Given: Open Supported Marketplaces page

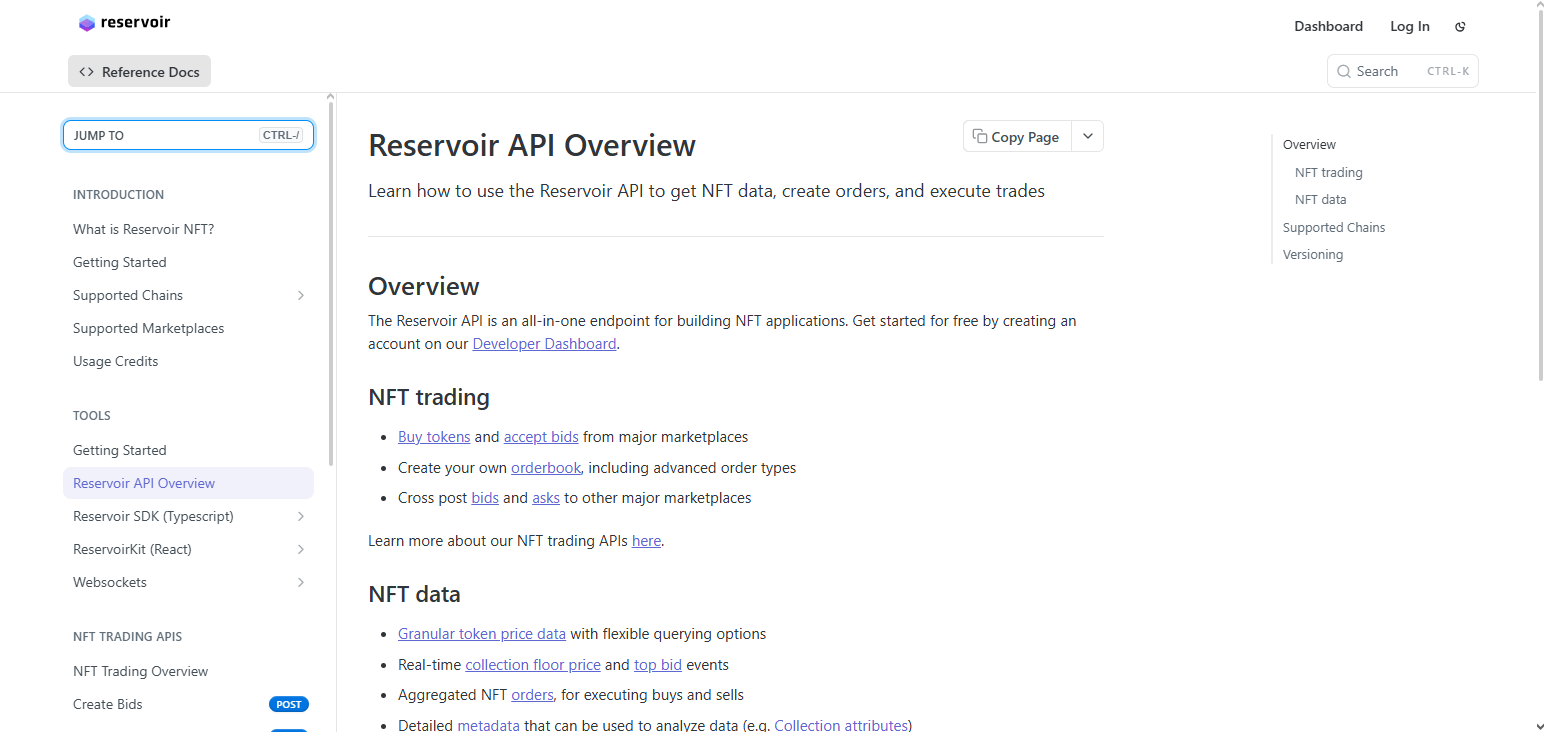Looking at the screenshot, I should (148, 328).
